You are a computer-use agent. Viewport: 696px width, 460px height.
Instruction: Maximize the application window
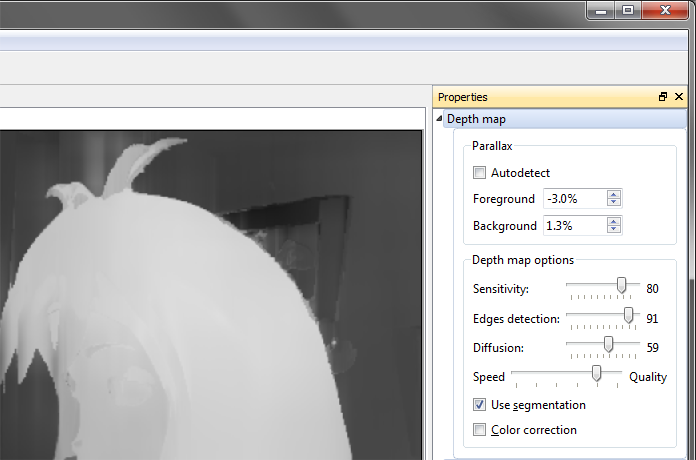[628, 11]
